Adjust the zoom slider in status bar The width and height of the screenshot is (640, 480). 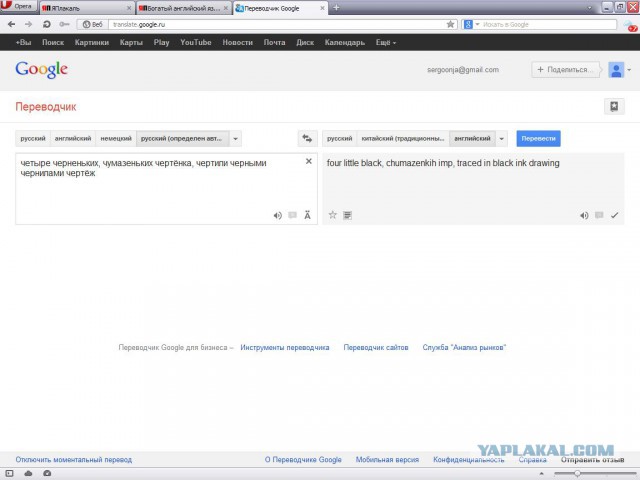pos(577,473)
